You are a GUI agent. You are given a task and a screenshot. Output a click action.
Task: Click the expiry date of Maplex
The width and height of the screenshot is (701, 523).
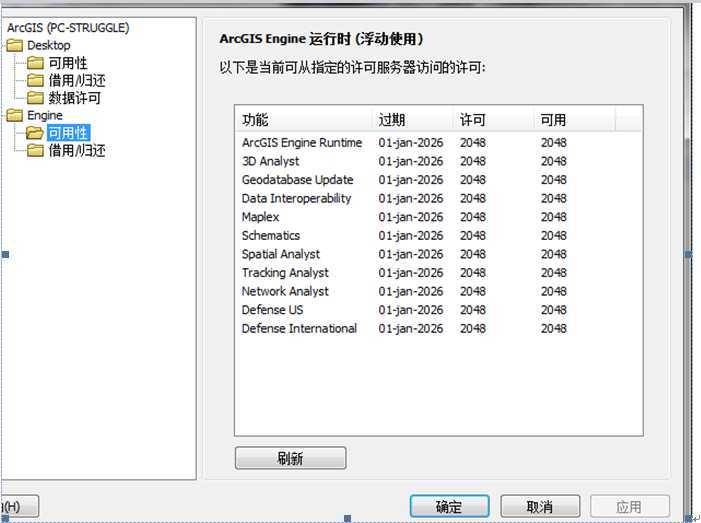pos(411,217)
